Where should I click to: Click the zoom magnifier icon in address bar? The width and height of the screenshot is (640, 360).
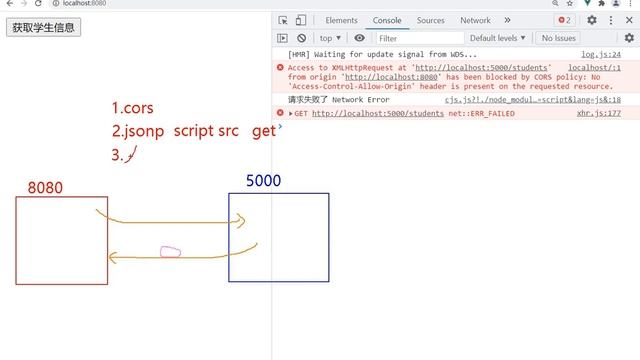[x=555, y=3]
